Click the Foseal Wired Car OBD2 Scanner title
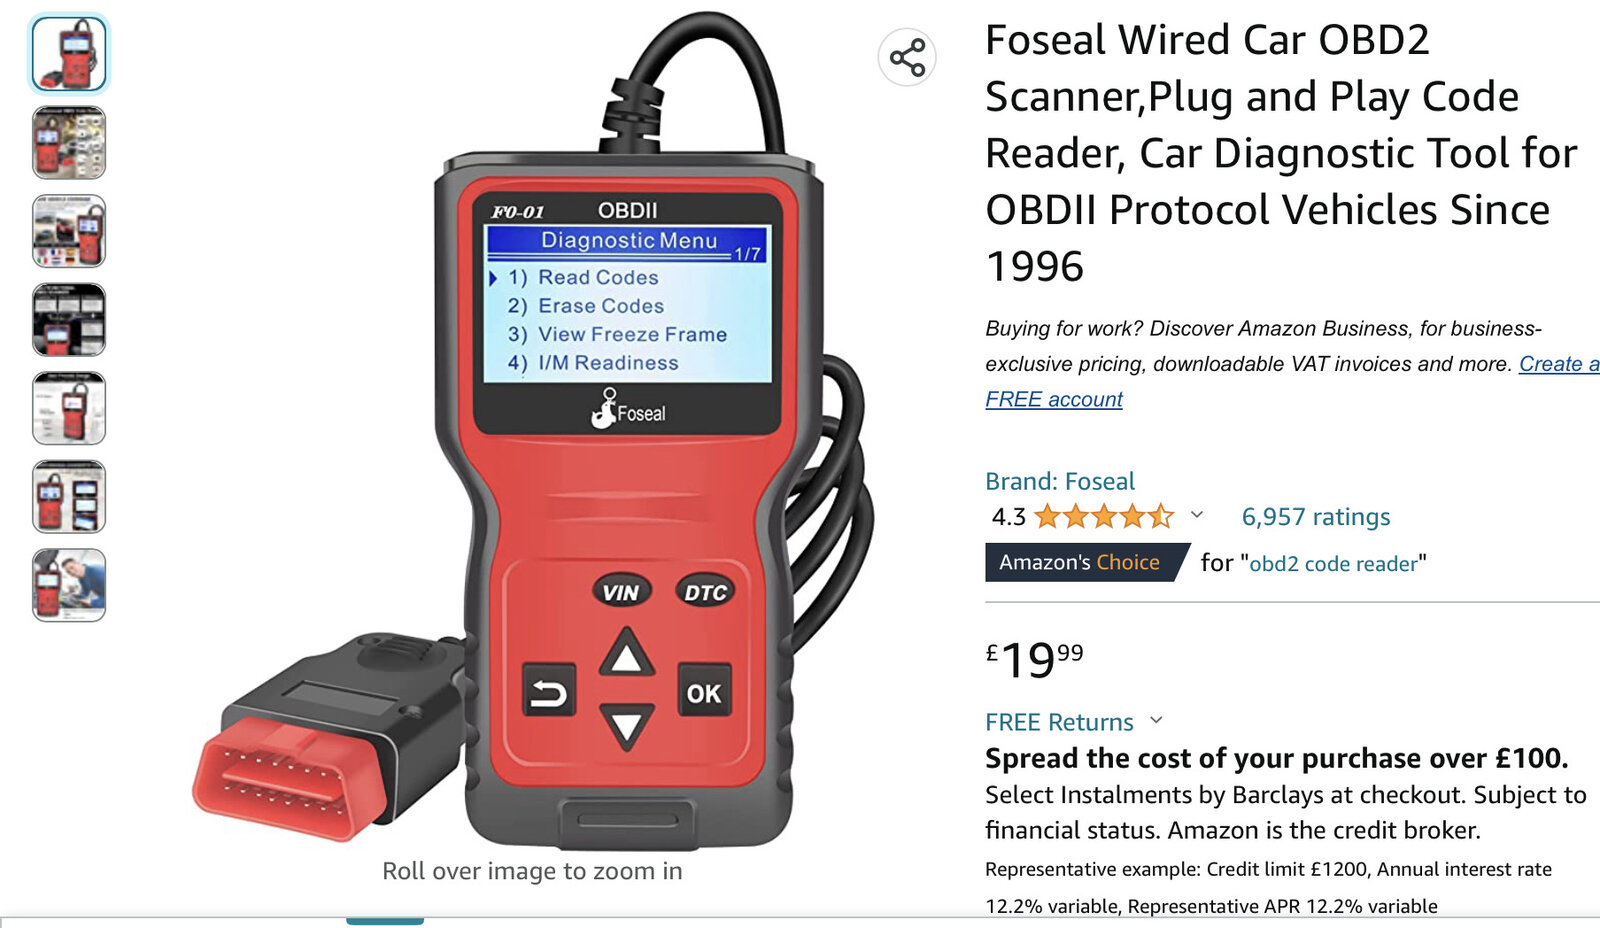 [1281, 153]
